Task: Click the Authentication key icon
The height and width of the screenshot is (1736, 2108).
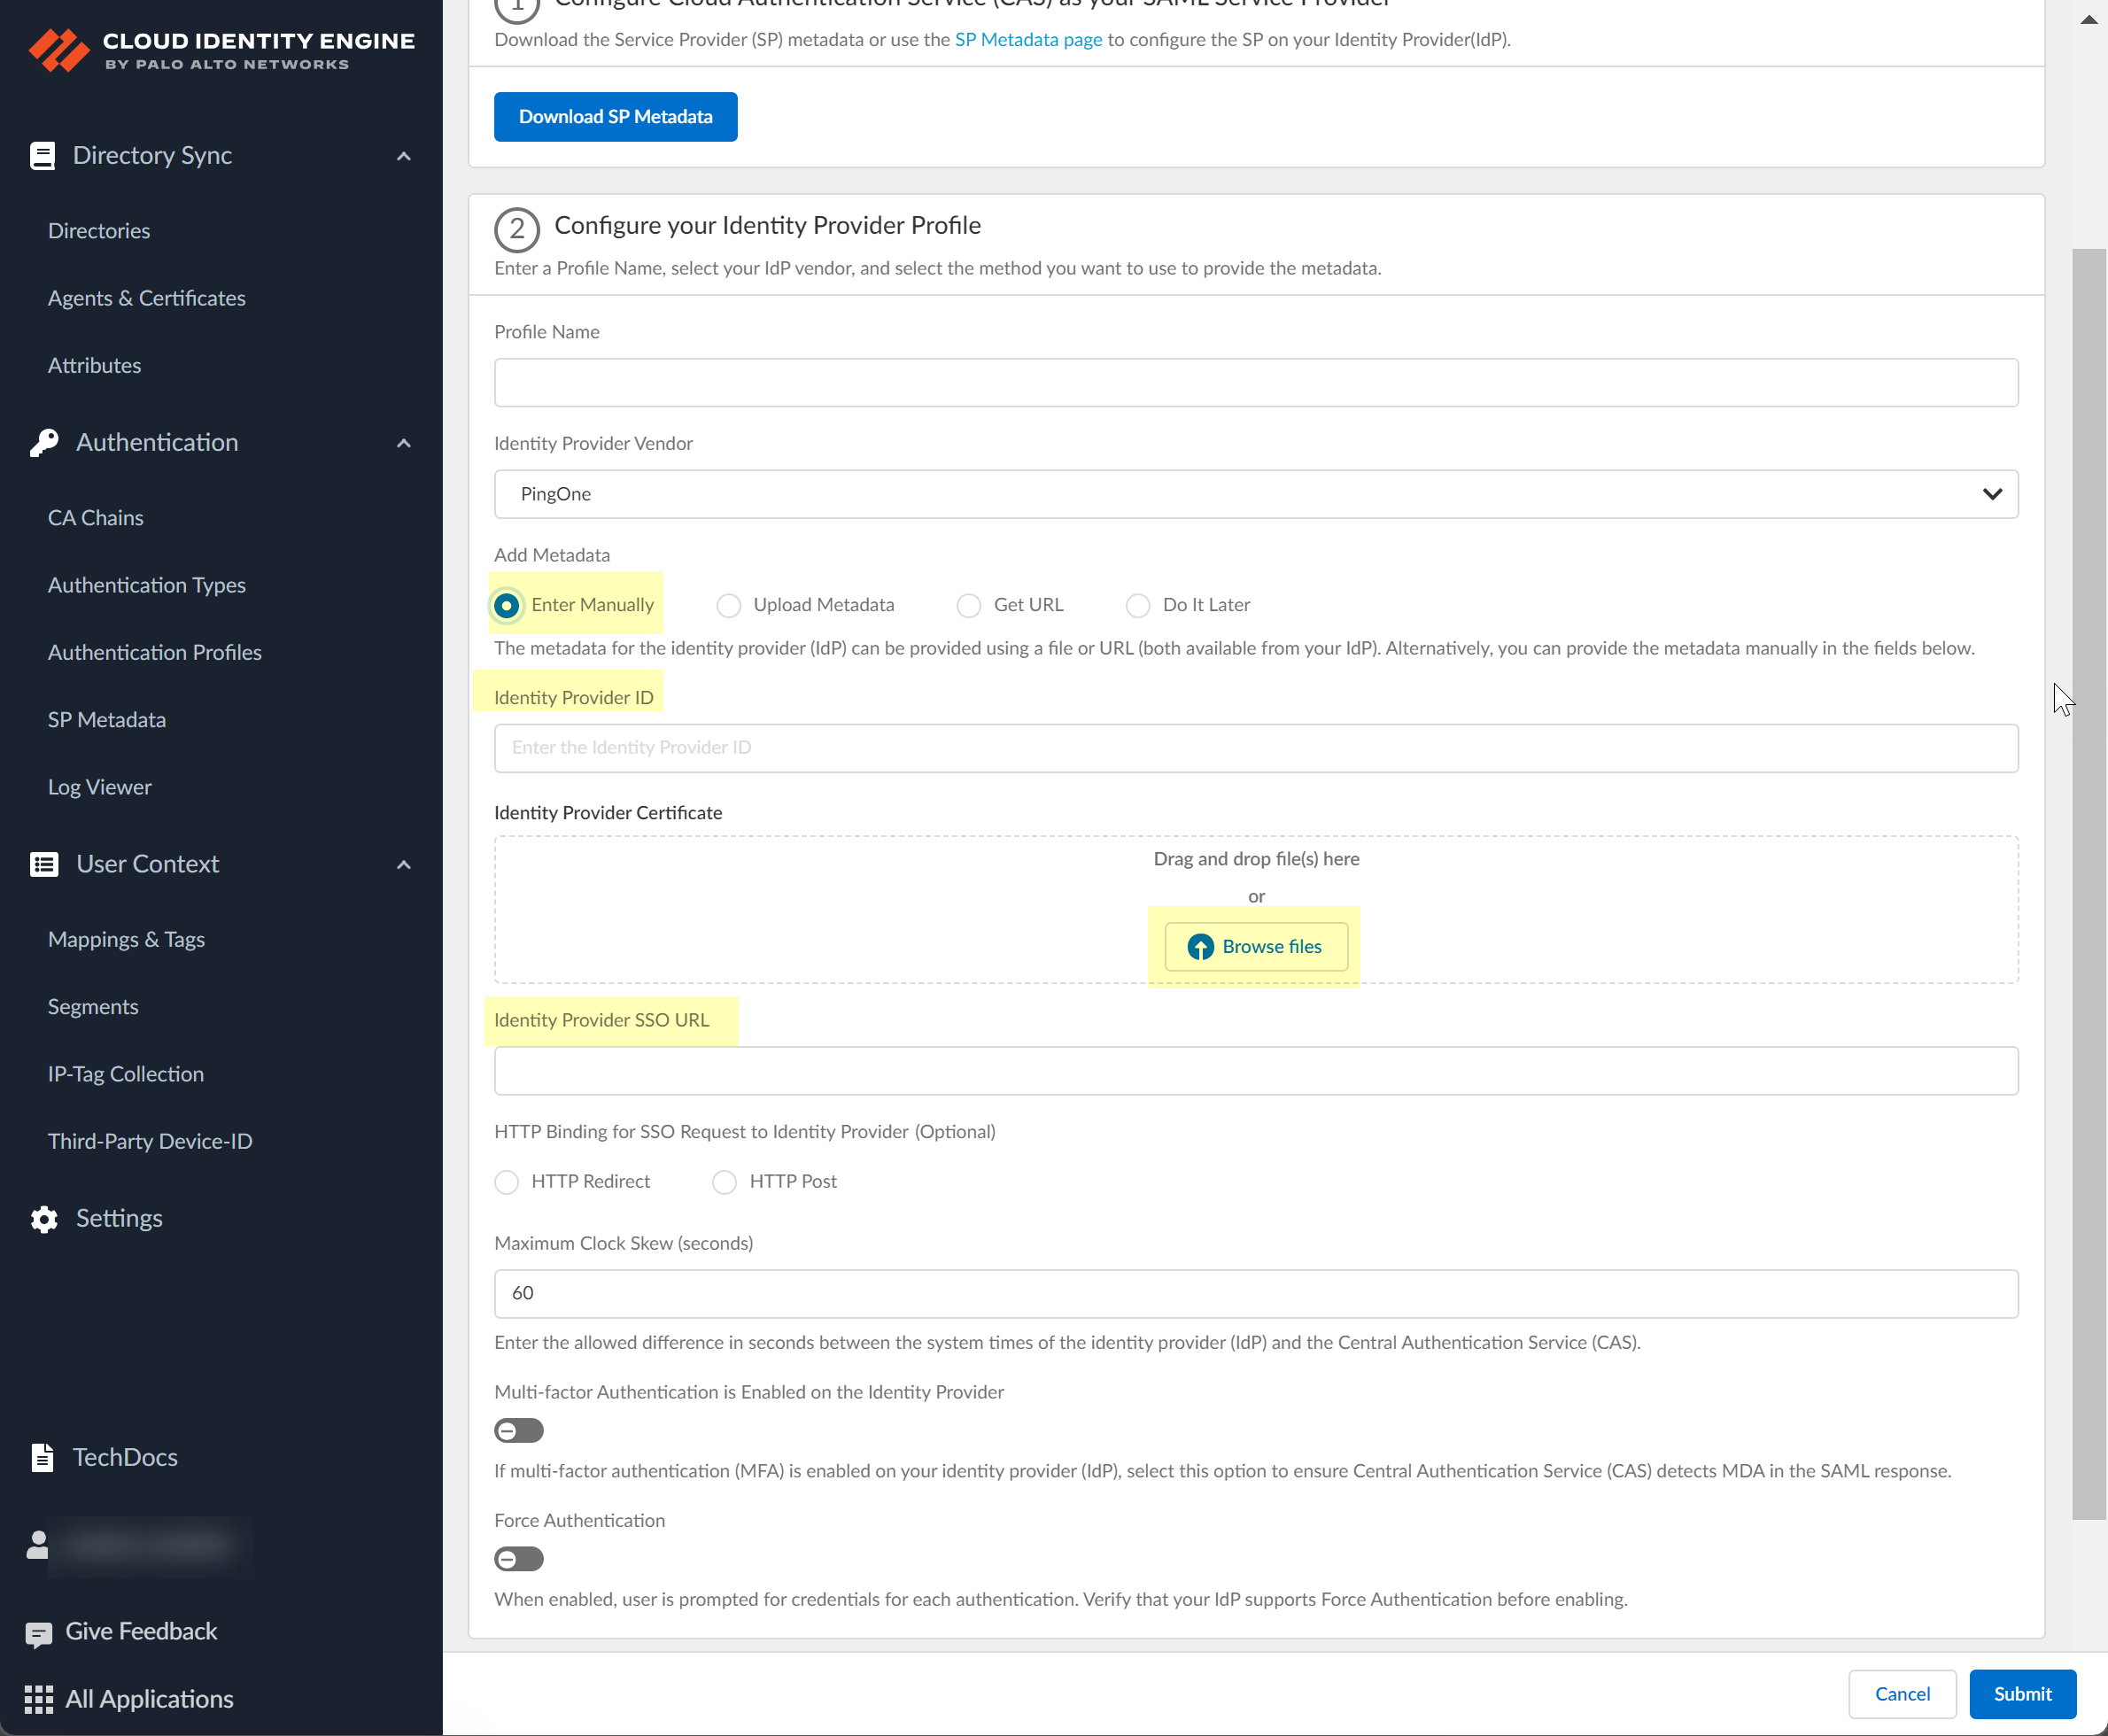Action: pyautogui.click(x=43, y=443)
